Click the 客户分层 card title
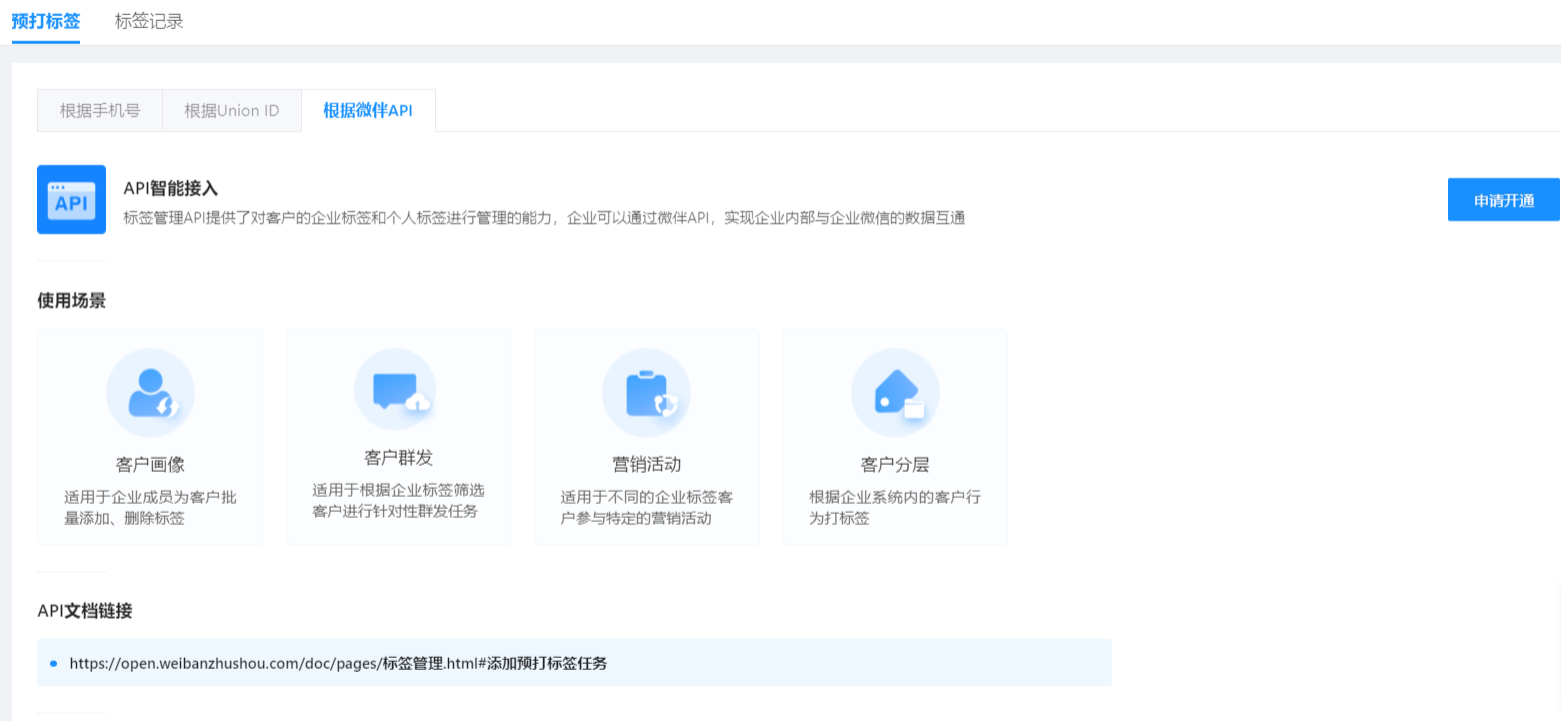 tap(895, 464)
